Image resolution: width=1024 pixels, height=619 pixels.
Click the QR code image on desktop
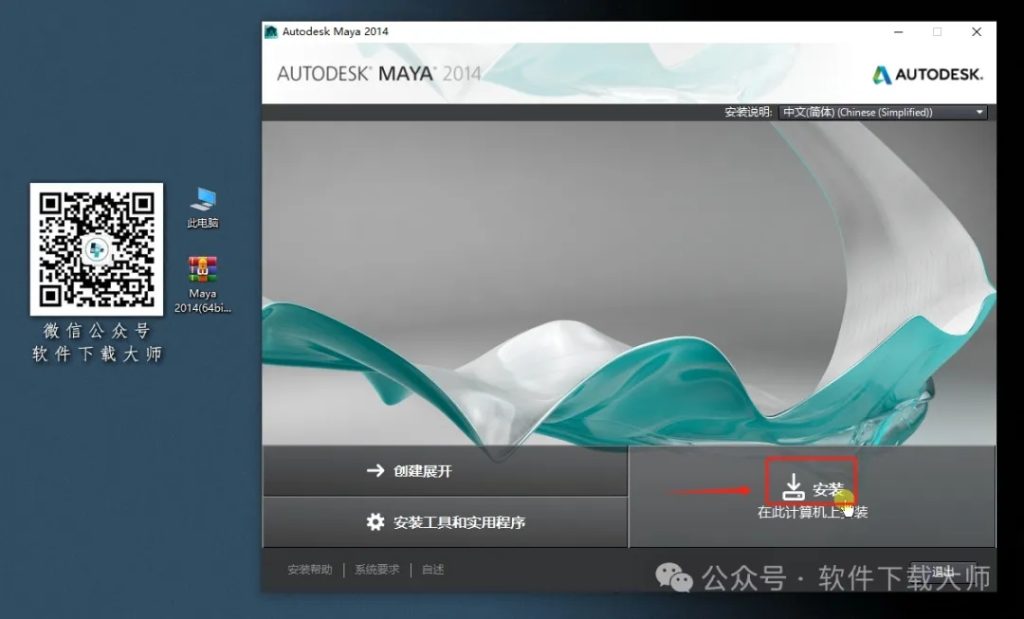coord(97,249)
